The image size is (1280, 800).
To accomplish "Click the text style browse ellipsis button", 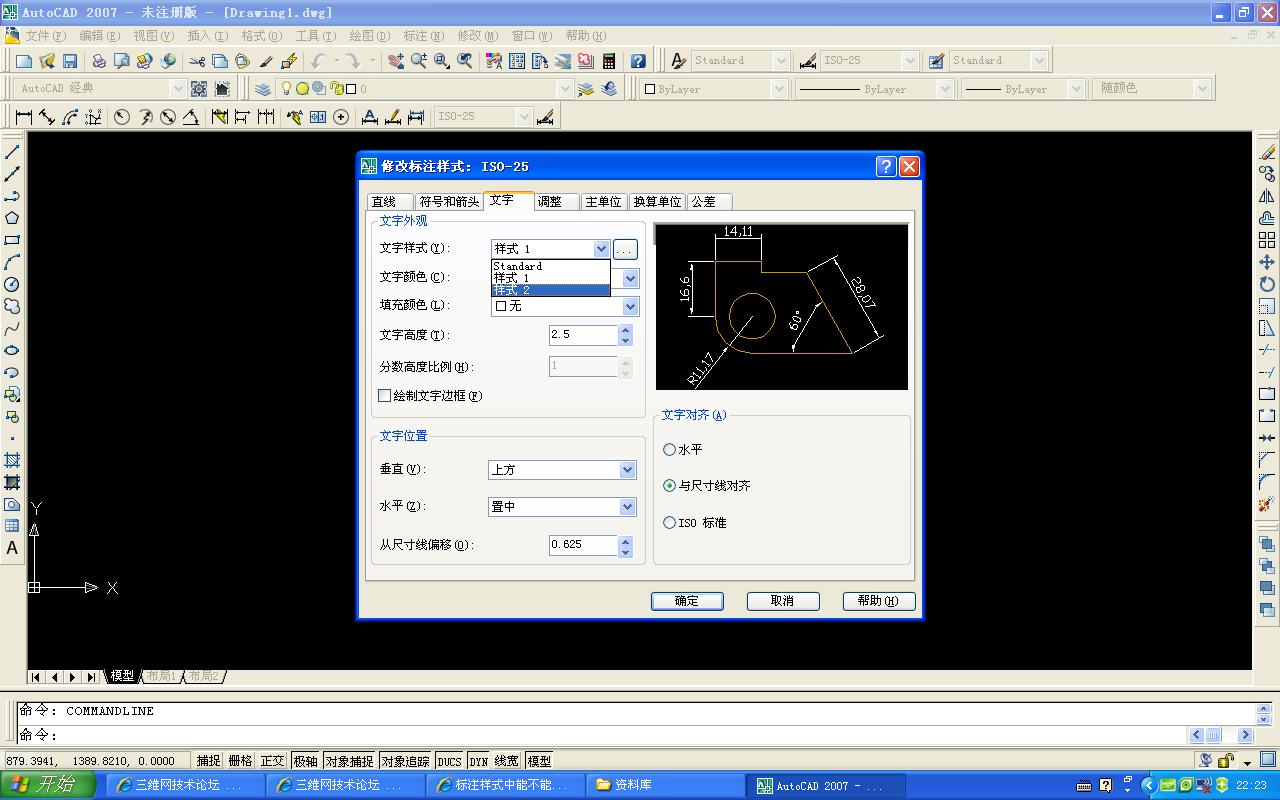I will [x=625, y=249].
